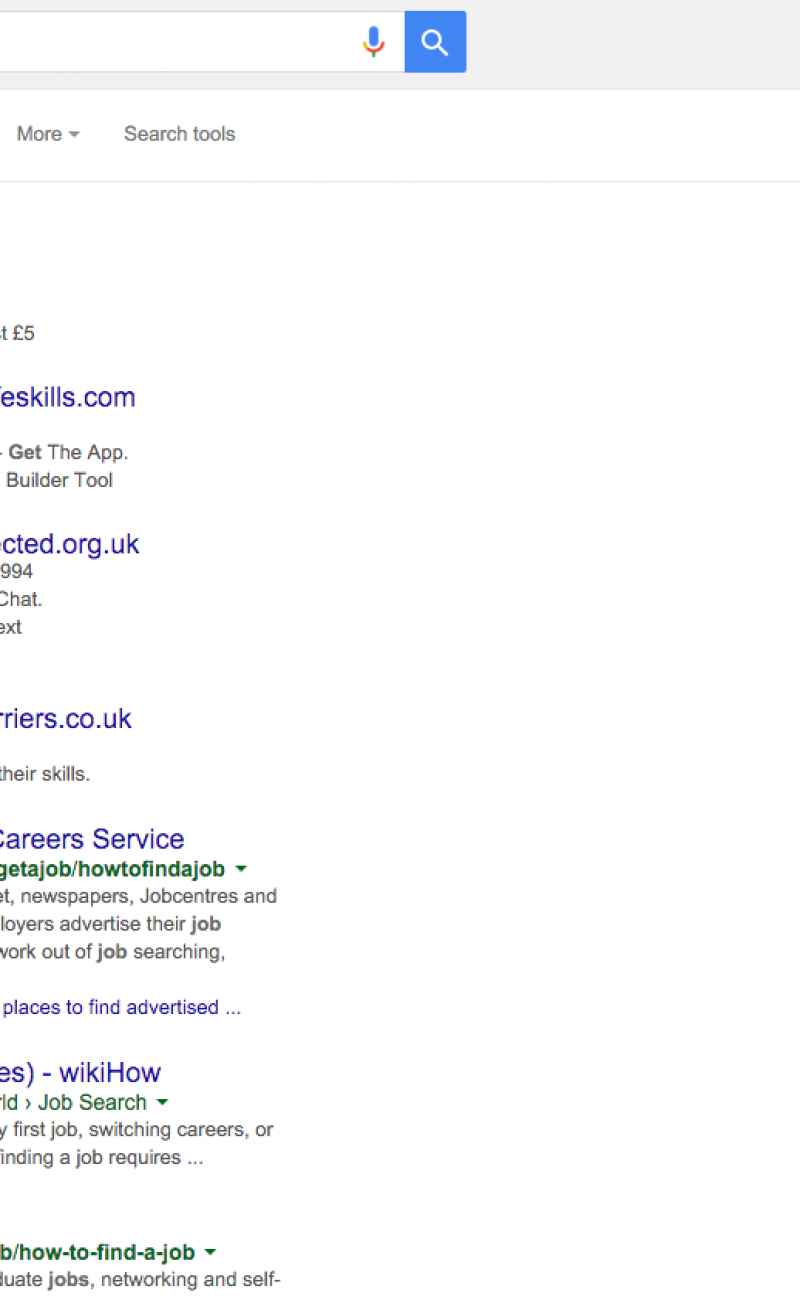This screenshot has height=1300, width=800.
Task: Open the ected.org.uk ad link
Action: 69,544
